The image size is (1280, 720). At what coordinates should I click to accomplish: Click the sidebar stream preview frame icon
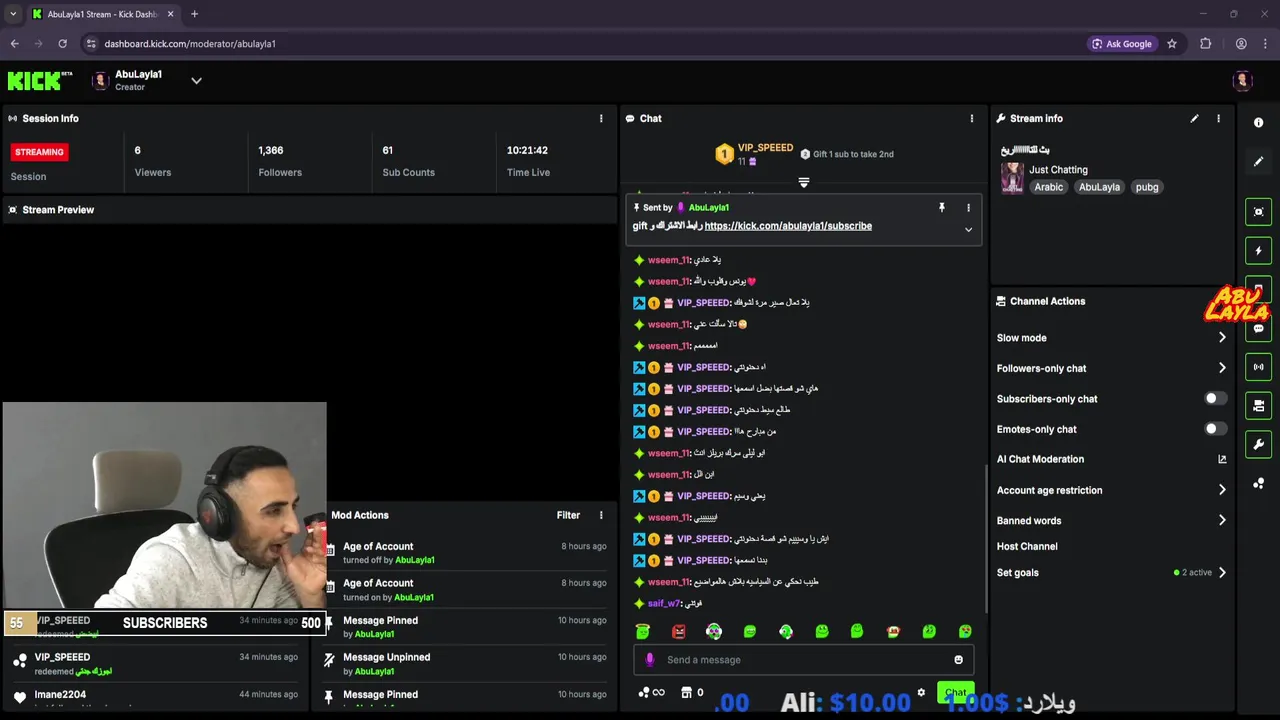[x=1259, y=211]
